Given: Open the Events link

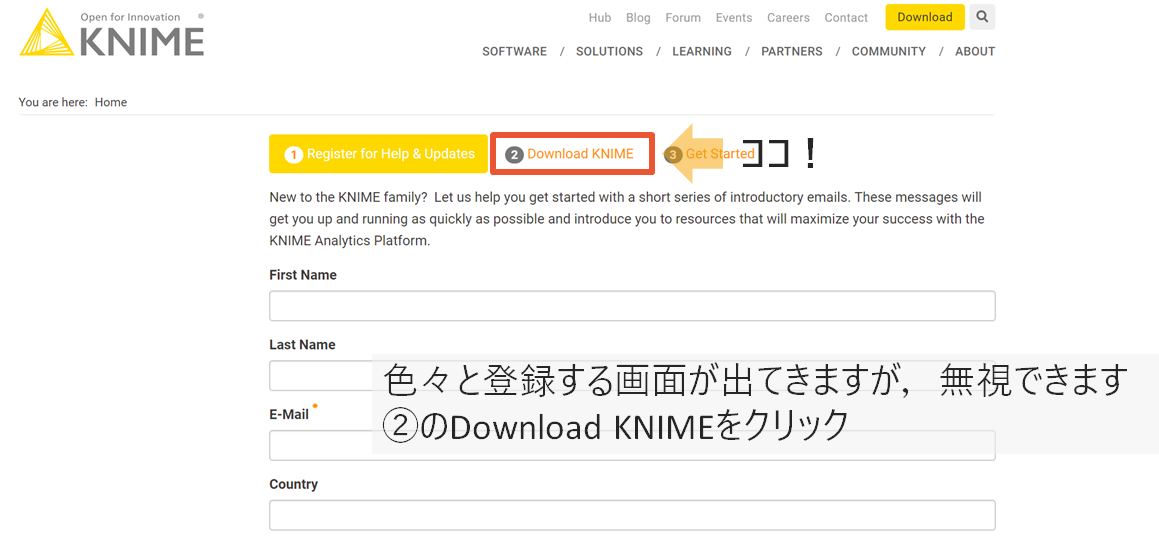Looking at the screenshot, I should 734,18.
